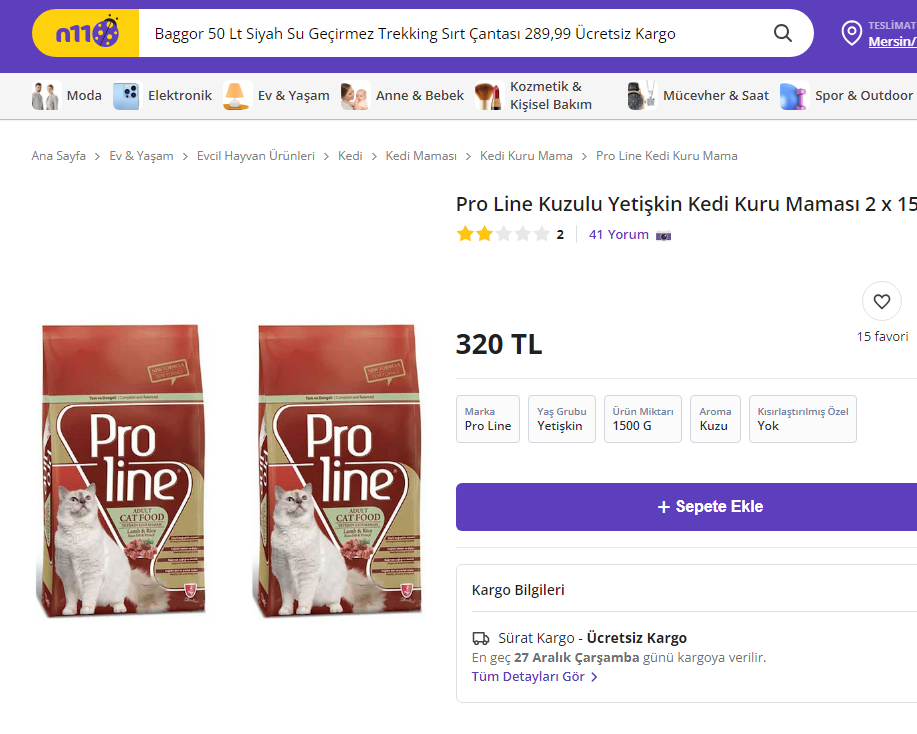Click the n11 ladybug logo
This screenshot has height=734, width=917.
click(87, 34)
